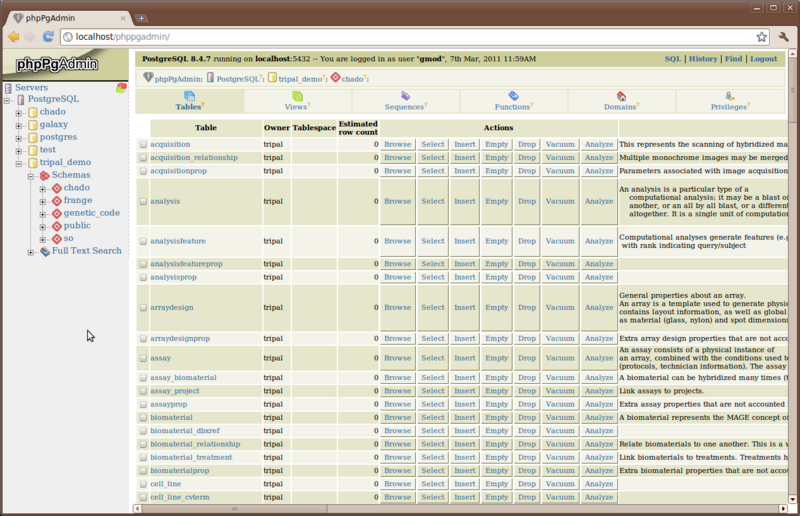Expand the genetic_code schema node
800x516 pixels.
click(43, 214)
